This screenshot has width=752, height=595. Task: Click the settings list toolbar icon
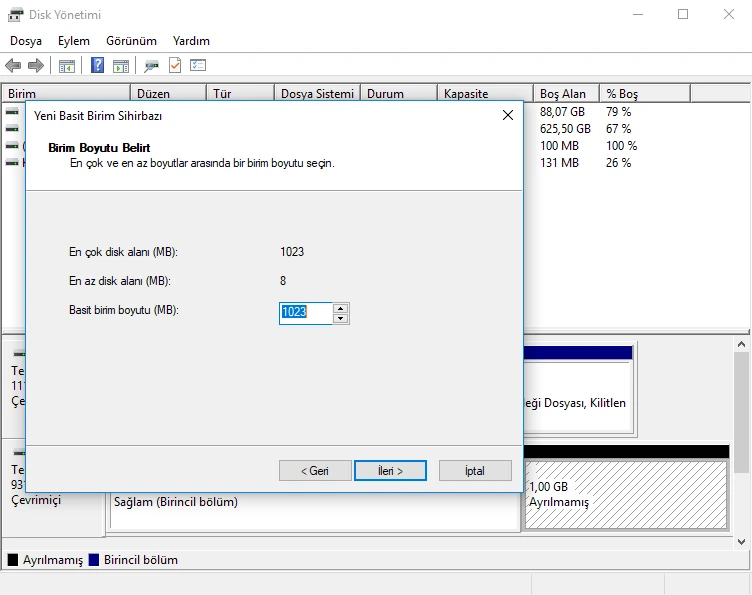(198, 65)
